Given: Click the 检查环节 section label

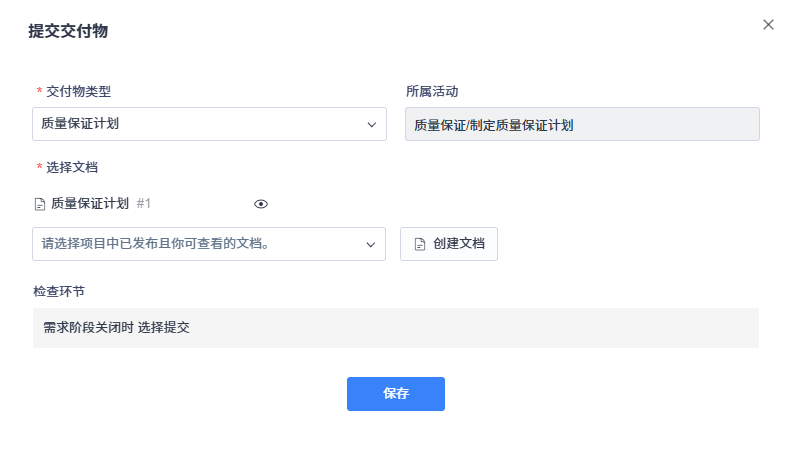Looking at the screenshot, I should click(59, 291).
